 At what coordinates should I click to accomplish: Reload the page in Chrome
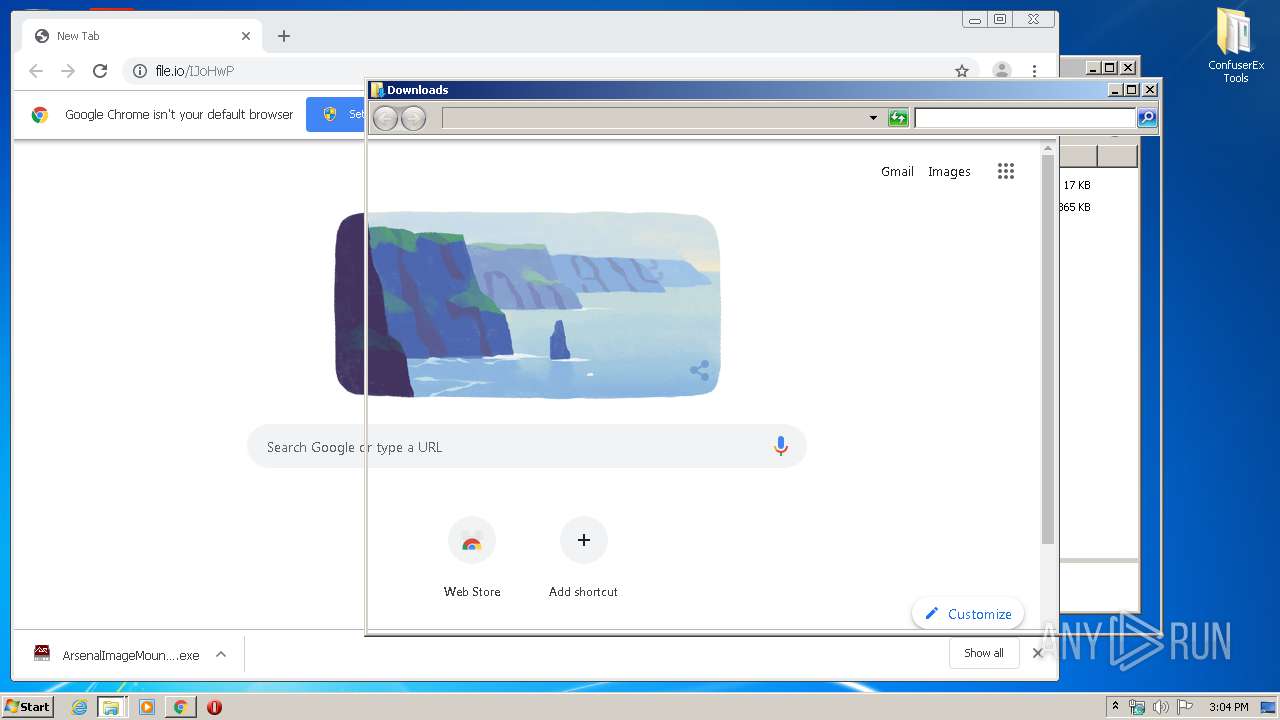pos(100,71)
